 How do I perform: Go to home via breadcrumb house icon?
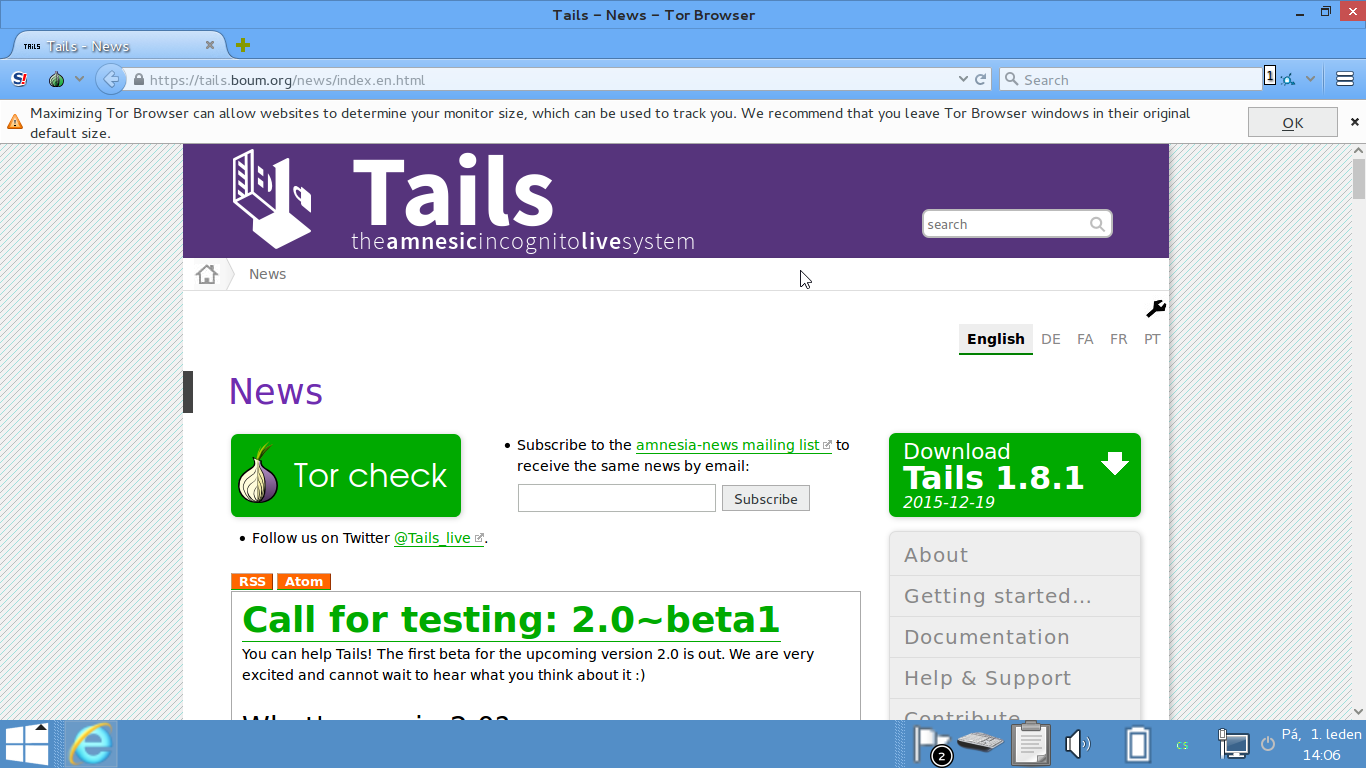pyautogui.click(x=207, y=274)
